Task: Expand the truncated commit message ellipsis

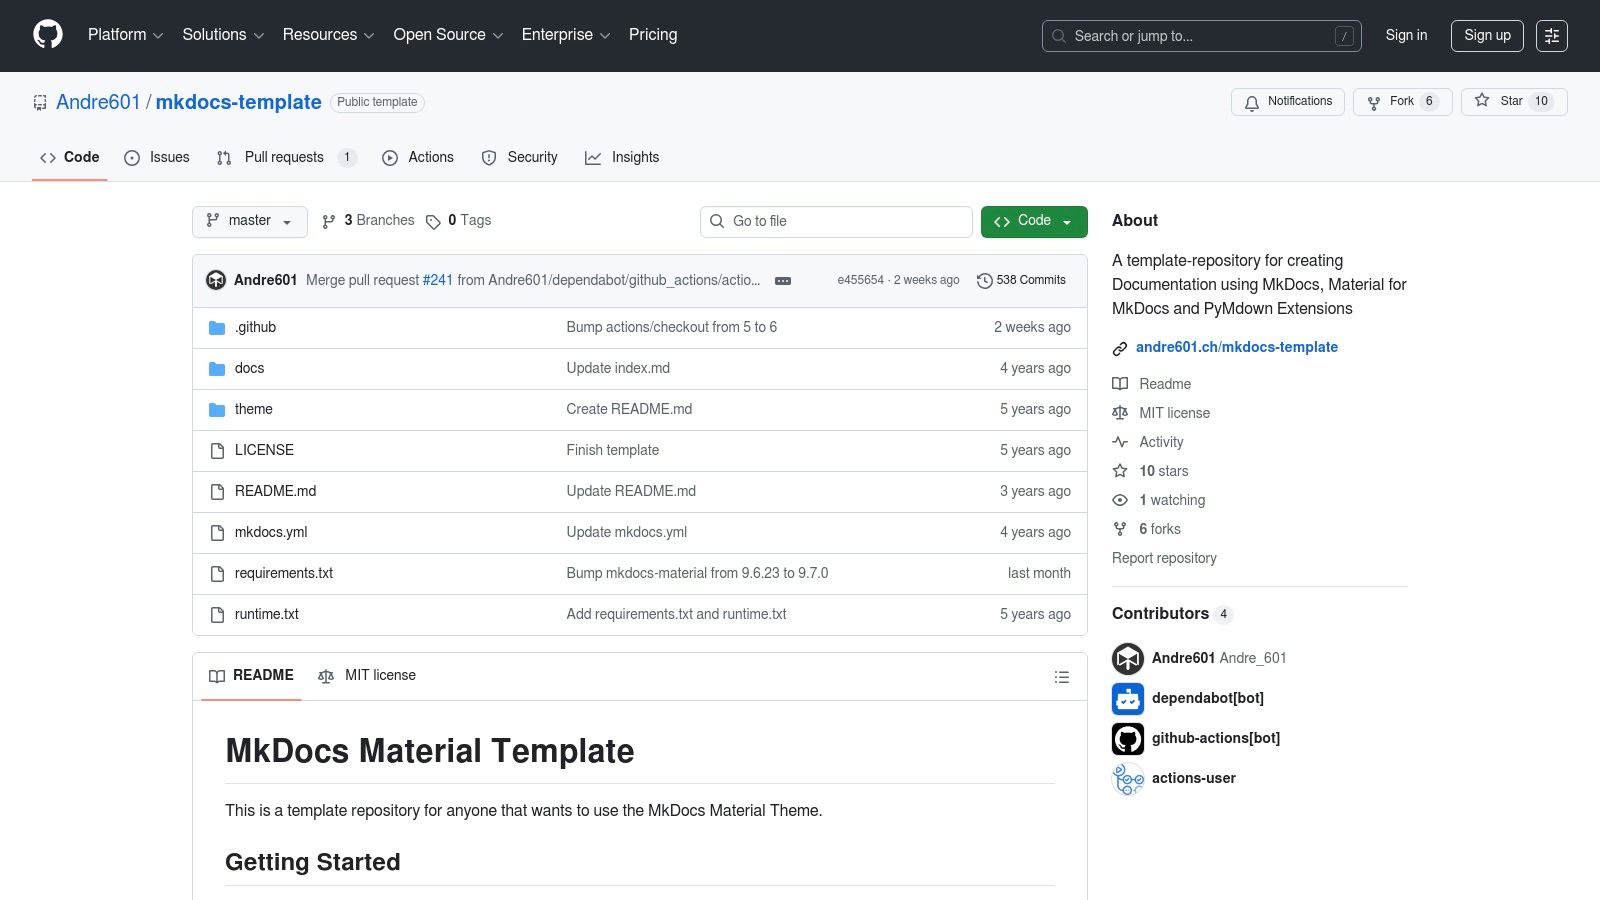Action: pyautogui.click(x=783, y=281)
